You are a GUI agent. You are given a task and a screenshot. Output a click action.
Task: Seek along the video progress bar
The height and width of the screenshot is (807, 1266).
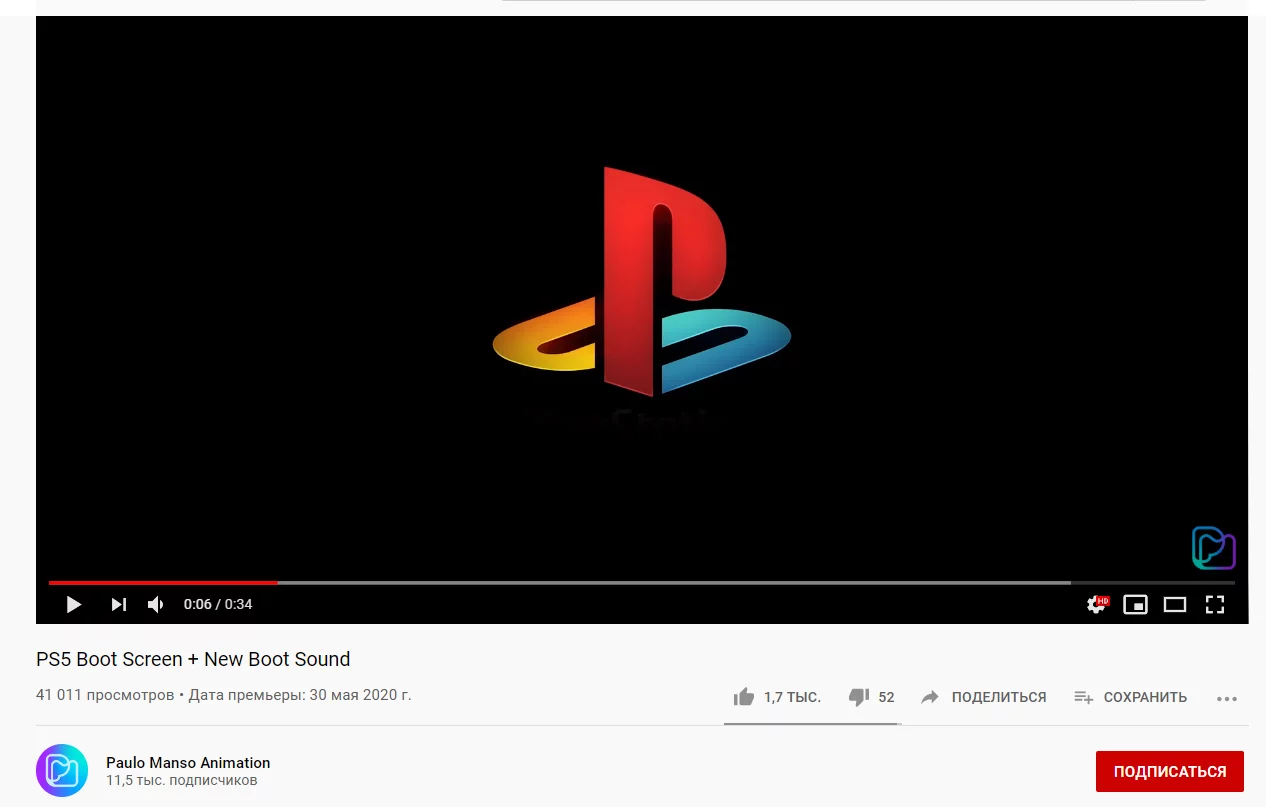(641, 582)
